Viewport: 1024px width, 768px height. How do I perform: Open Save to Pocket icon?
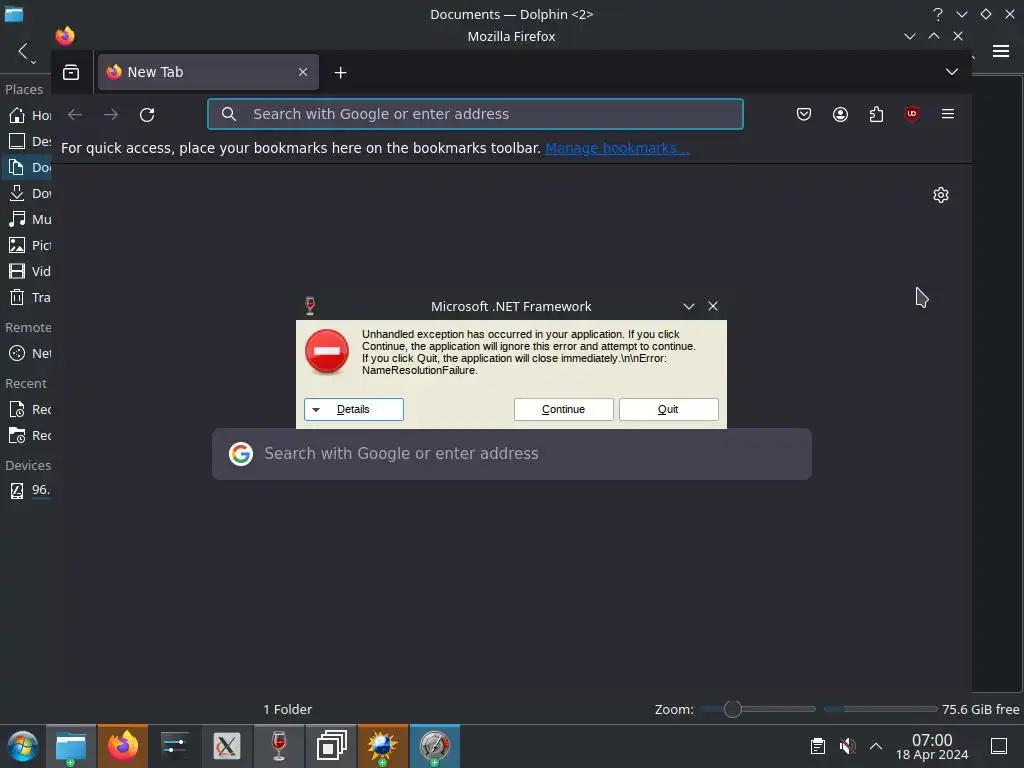804,114
